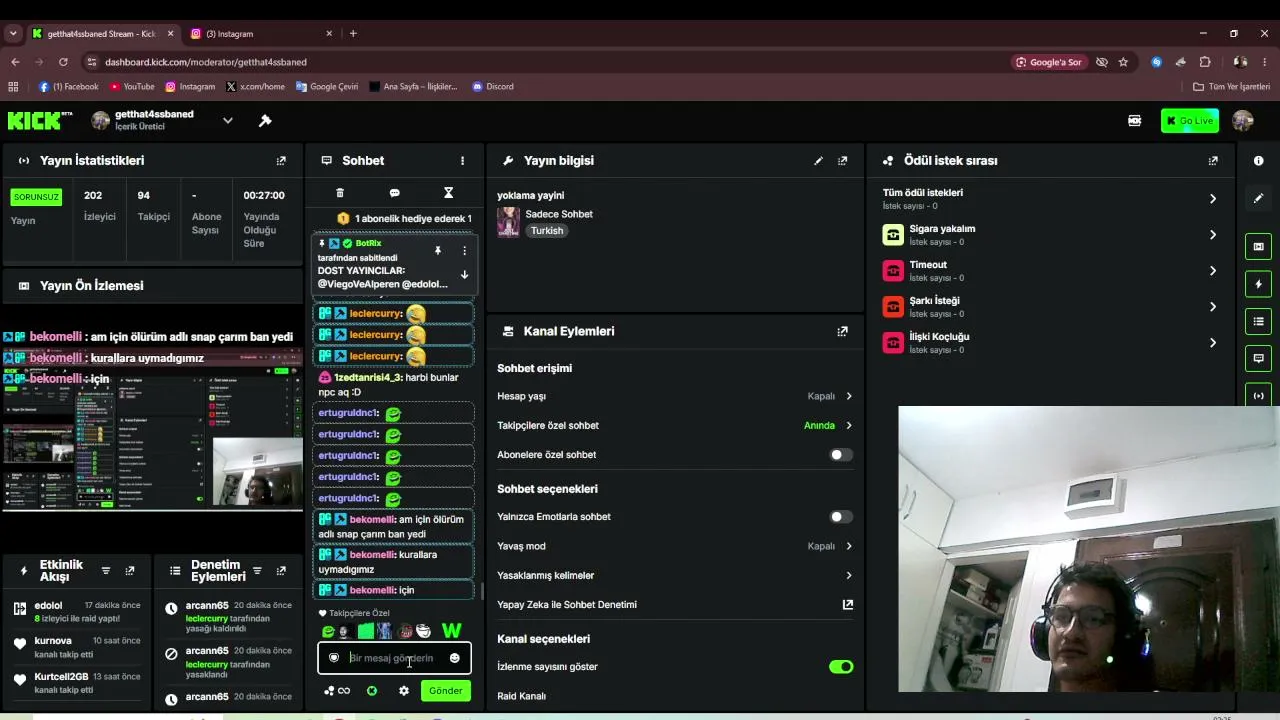The width and height of the screenshot is (1280, 720).
Task: Disable İzlenme sayısını göster switch
Action: point(841,667)
